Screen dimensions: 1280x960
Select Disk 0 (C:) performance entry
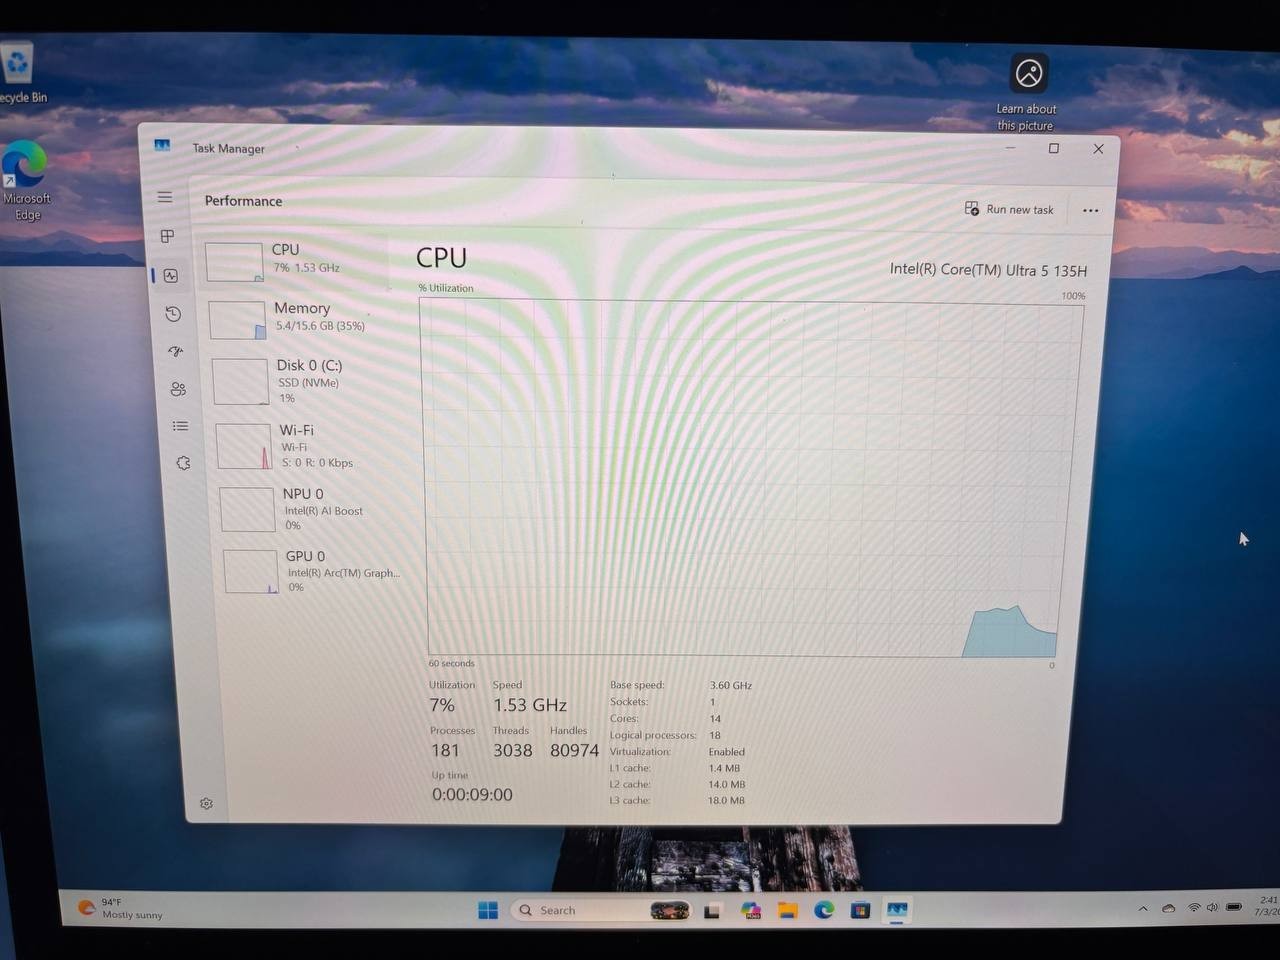click(302, 381)
